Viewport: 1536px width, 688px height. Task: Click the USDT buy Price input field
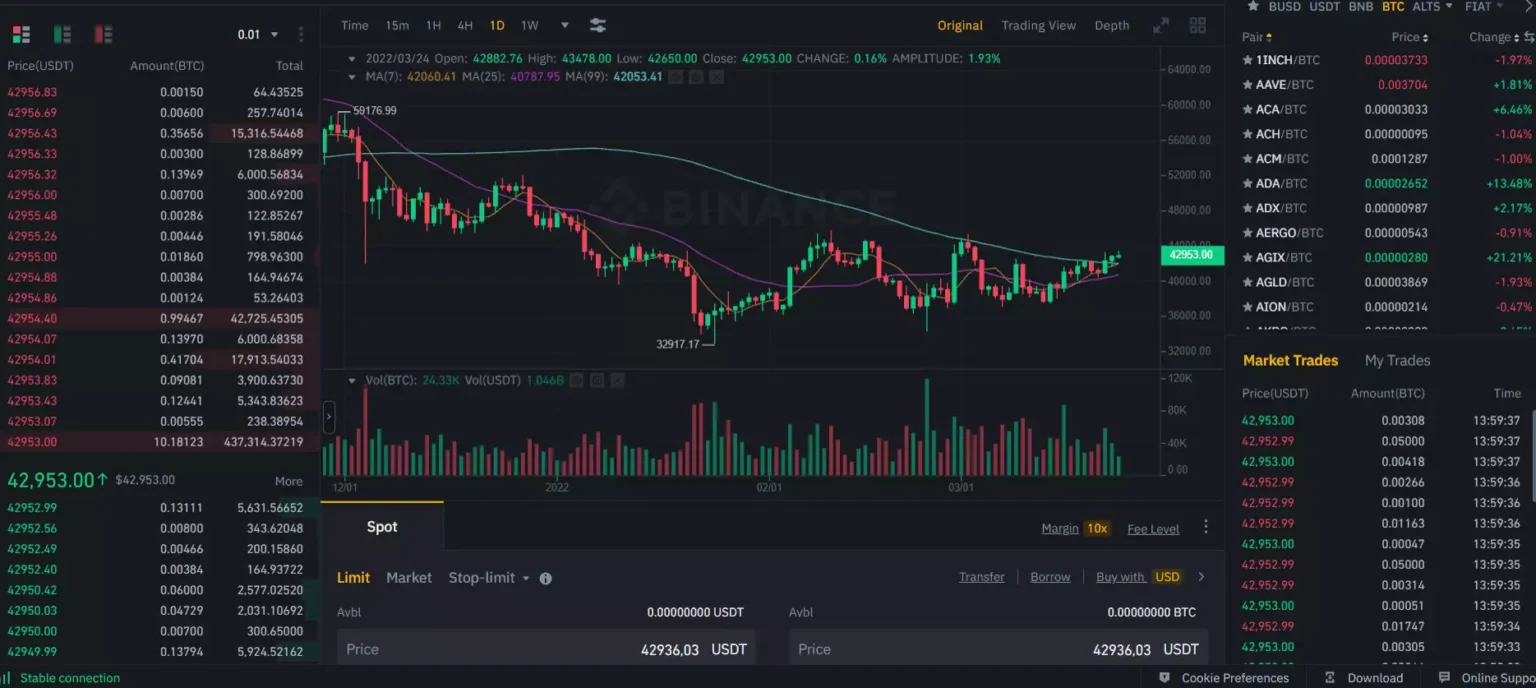coord(545,649)
